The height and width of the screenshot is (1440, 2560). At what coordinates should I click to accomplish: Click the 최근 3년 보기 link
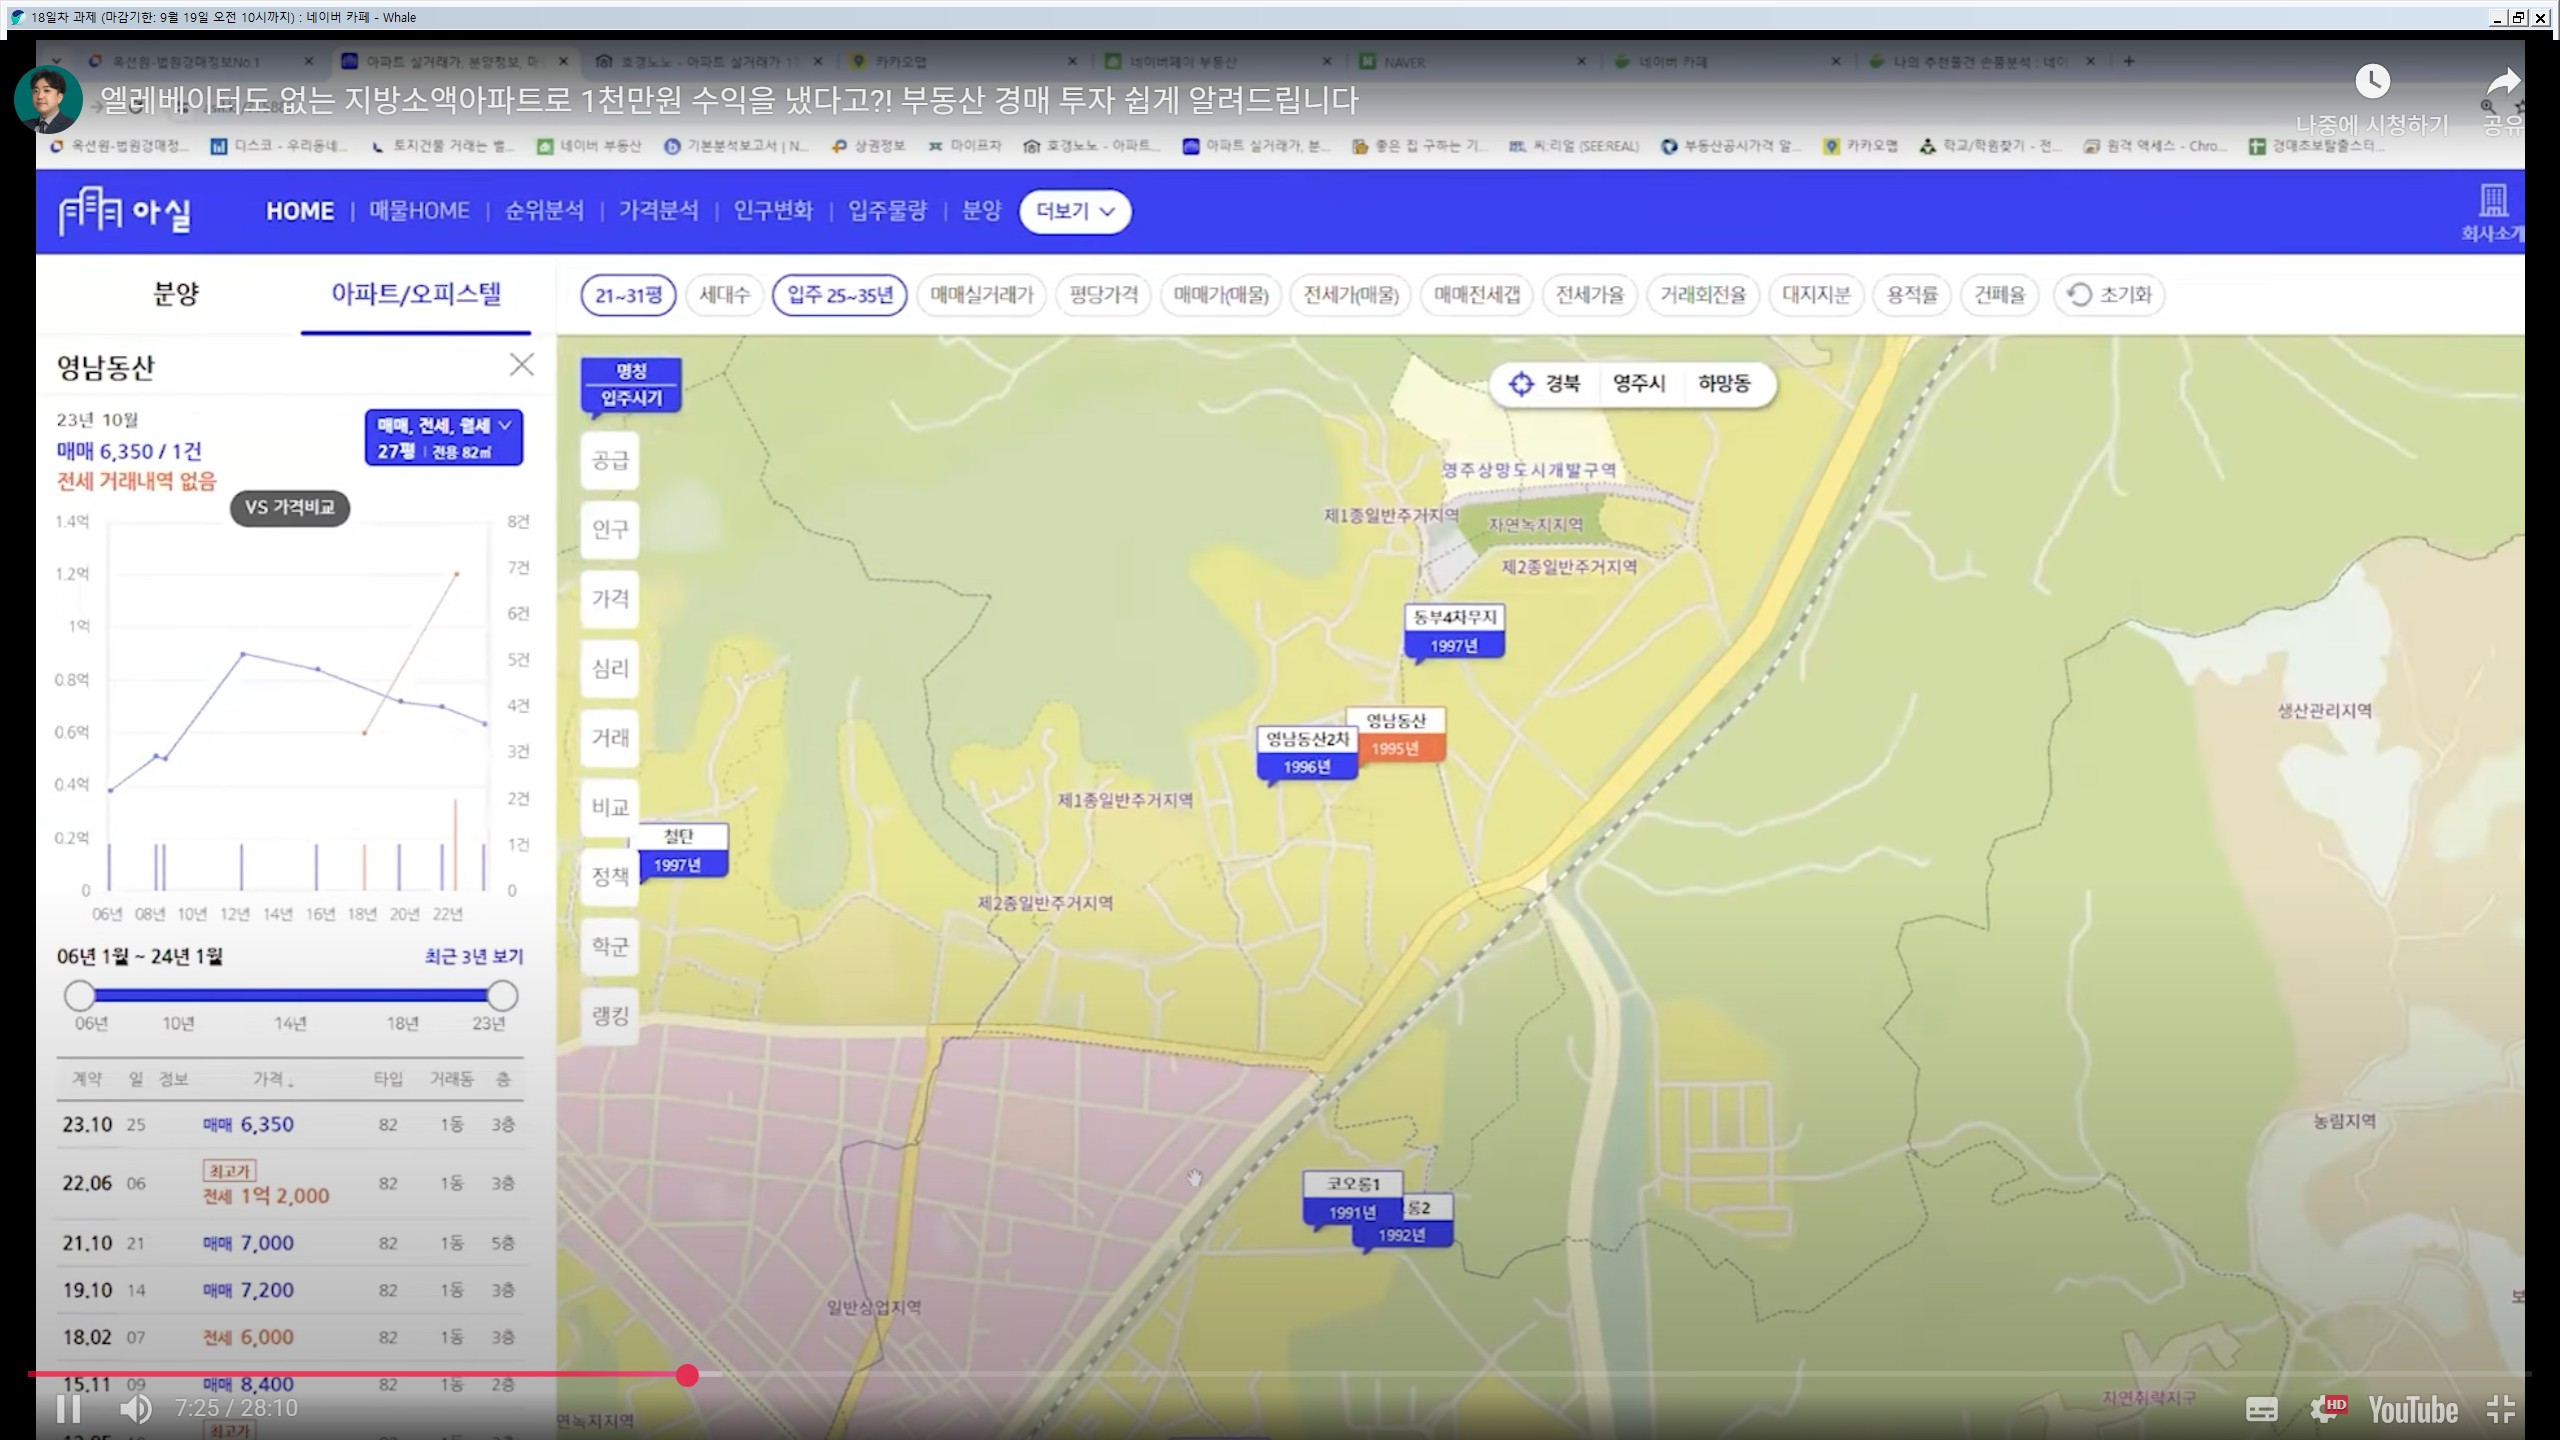(x=473, y=957)
